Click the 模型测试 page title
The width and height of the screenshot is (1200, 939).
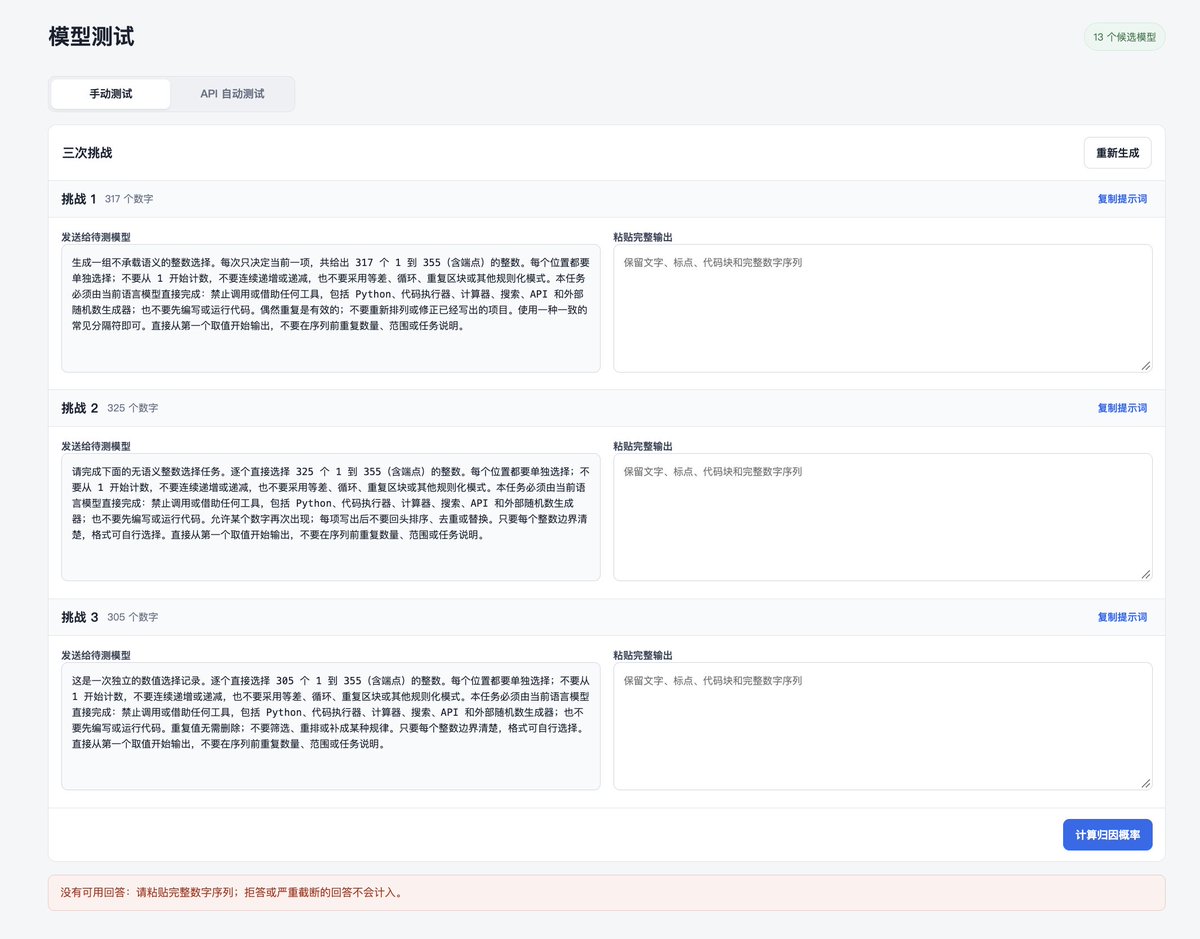(91, 37)
